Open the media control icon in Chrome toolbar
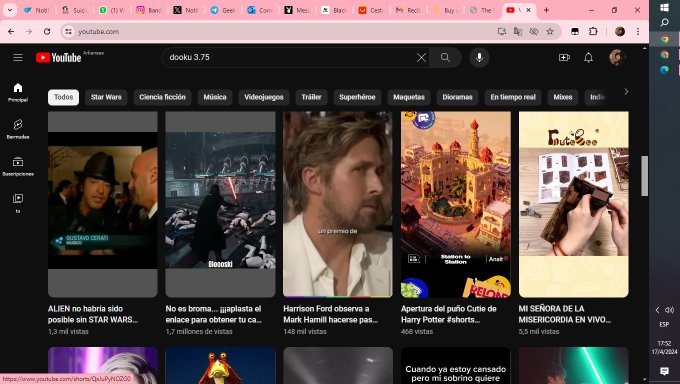The height and width of the screenshot is (384, 680). (575, 31)
